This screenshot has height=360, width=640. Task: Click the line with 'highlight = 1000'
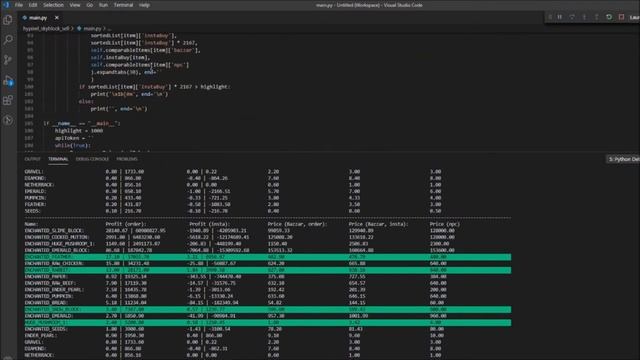click(79, 131)
